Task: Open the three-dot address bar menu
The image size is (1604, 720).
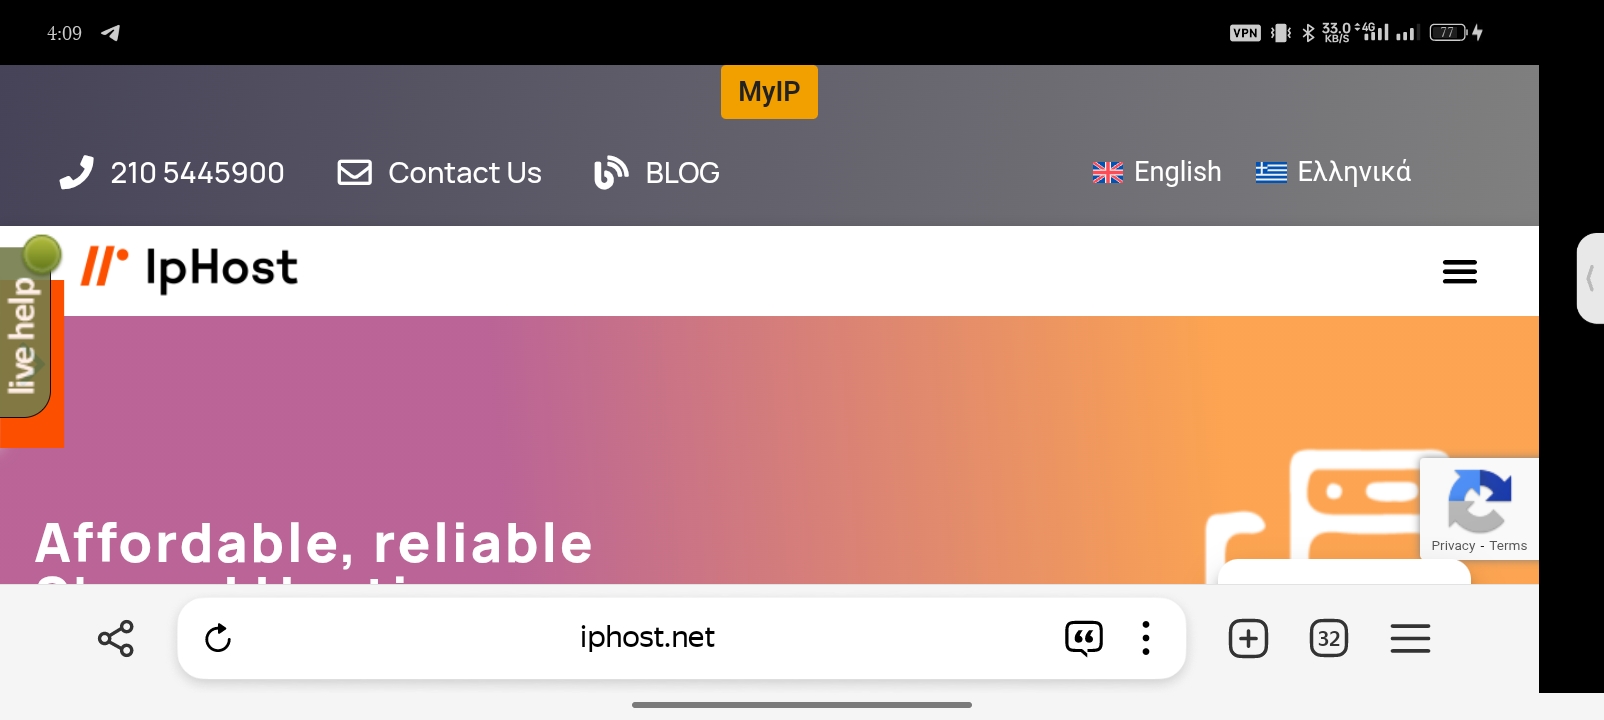Action: pos(1146,638)
